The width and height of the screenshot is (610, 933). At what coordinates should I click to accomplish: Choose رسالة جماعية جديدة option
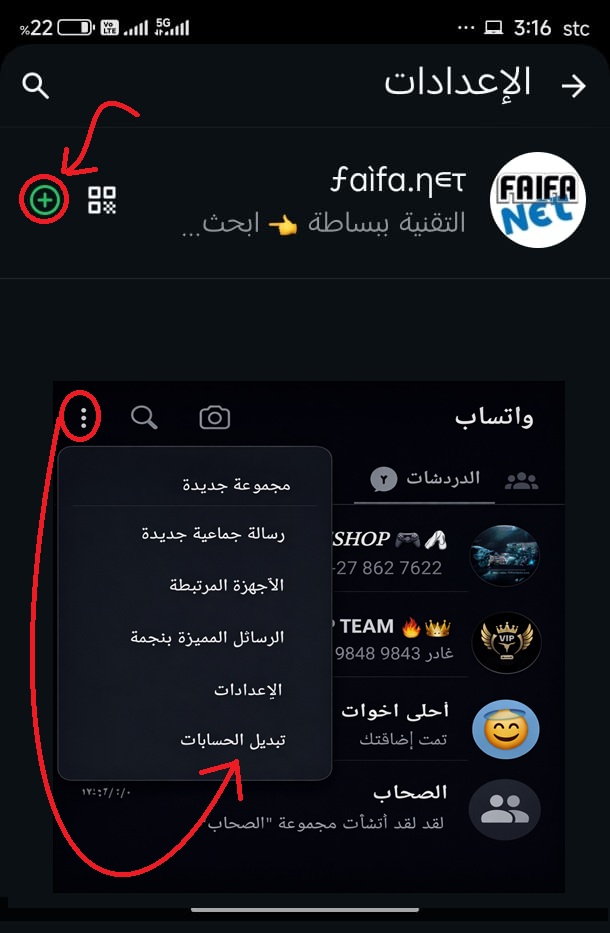213,534
